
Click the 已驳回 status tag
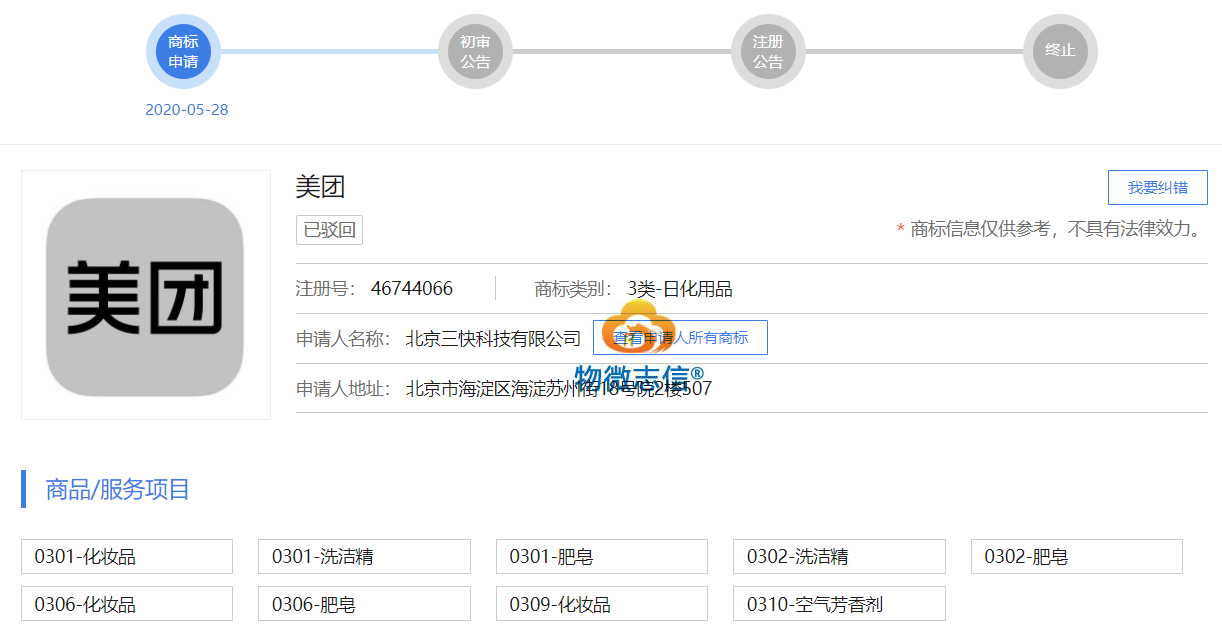[329, 230]
